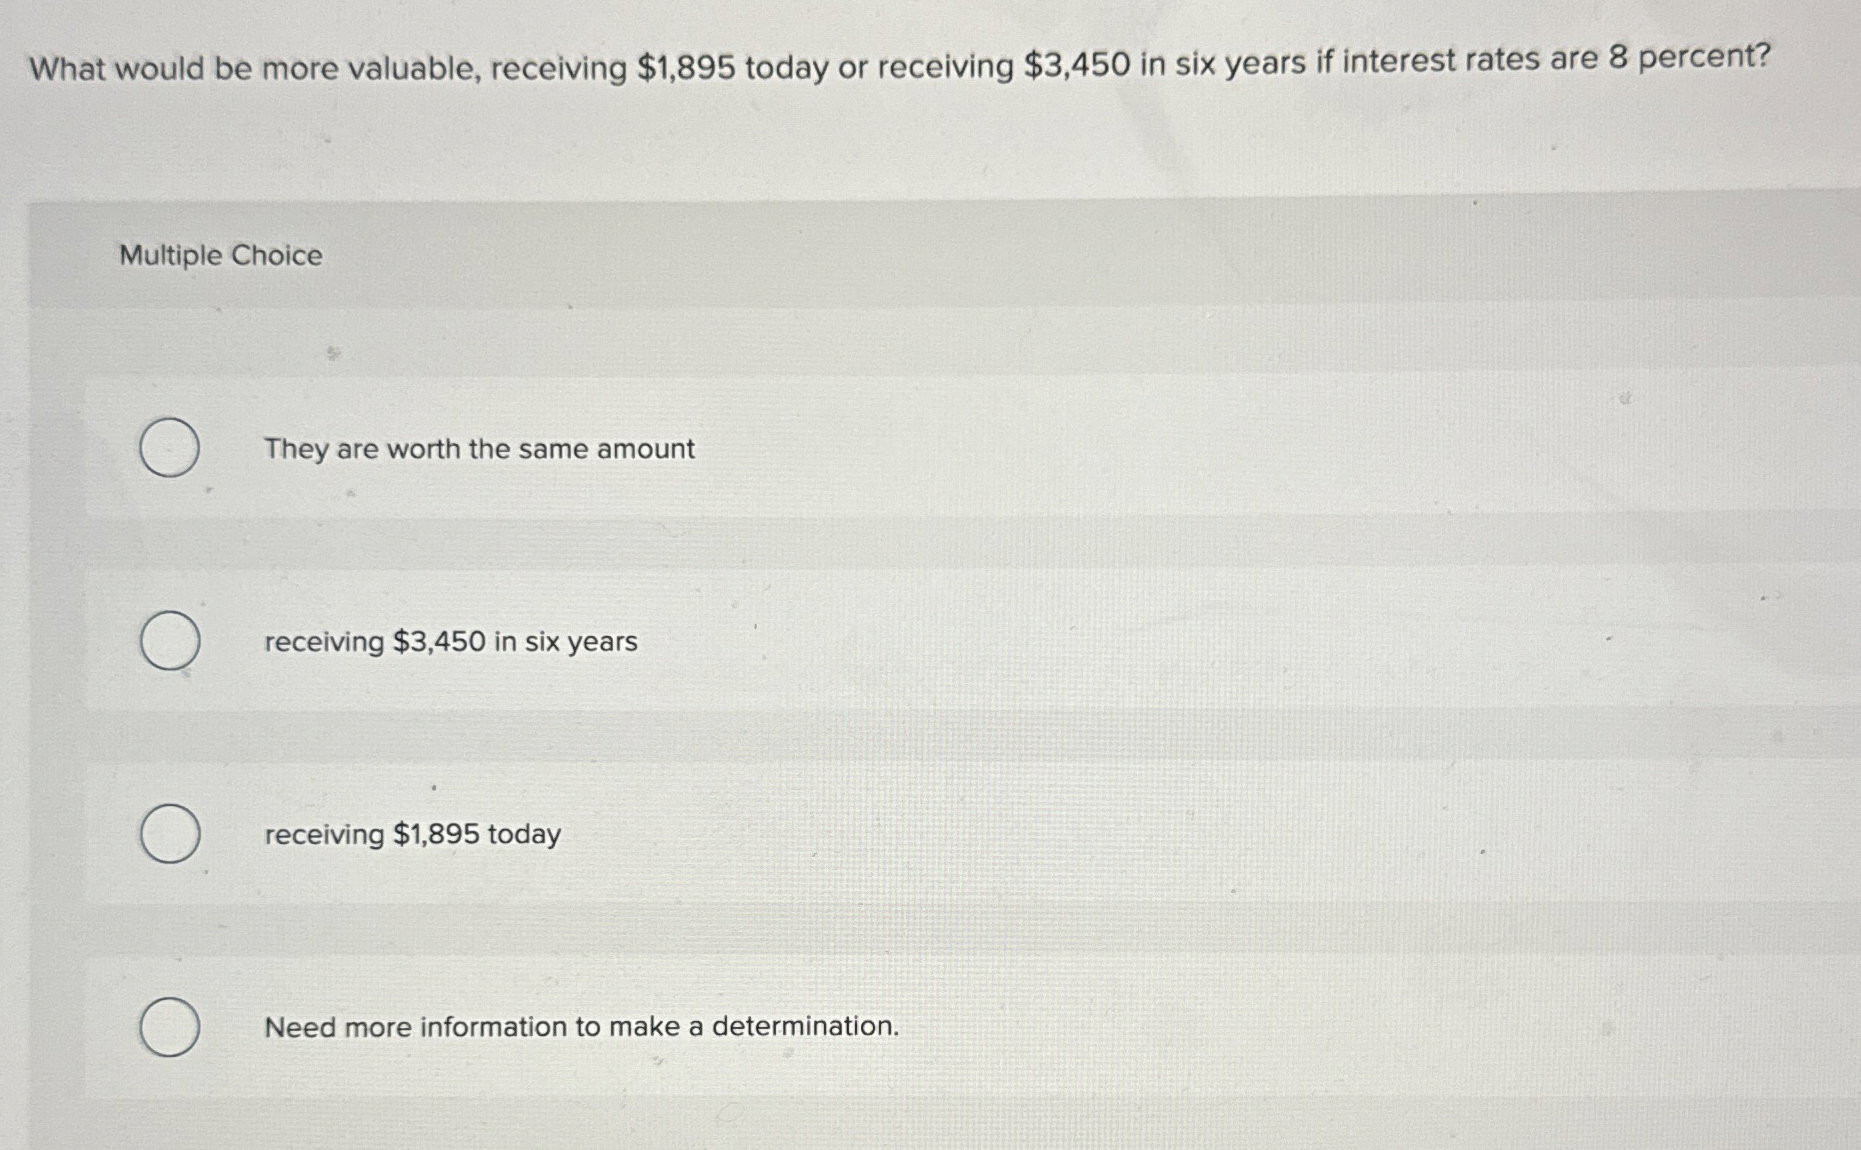This screenshot has height=1150, width=1861.
Task: Click the text "They are worth the same amount"
Action: (x=478, y=450)
